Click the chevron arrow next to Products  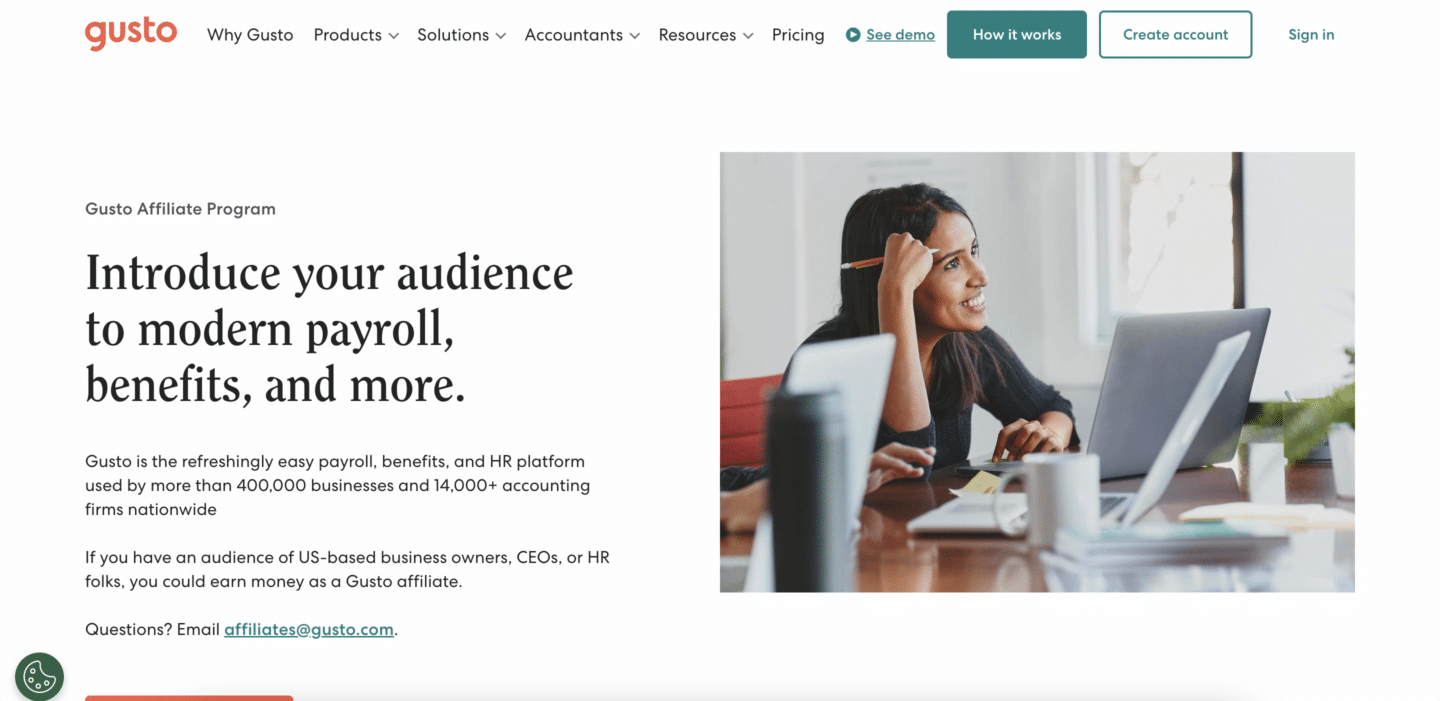tap(394, 36)
